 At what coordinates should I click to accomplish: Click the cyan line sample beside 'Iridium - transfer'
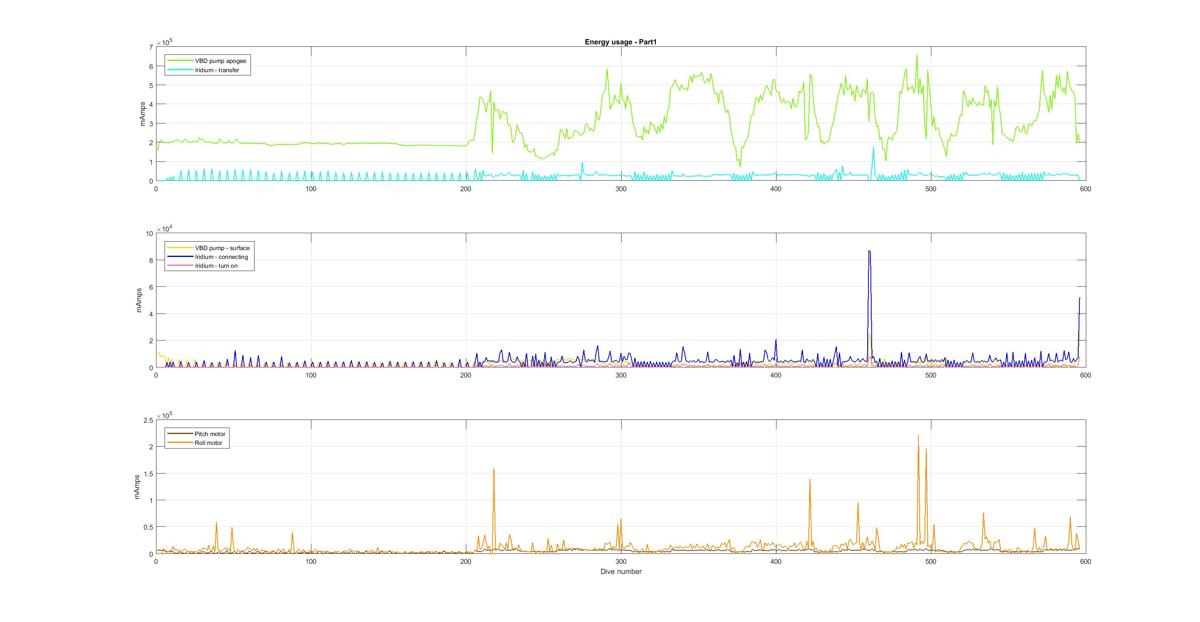tap(179, 70)
